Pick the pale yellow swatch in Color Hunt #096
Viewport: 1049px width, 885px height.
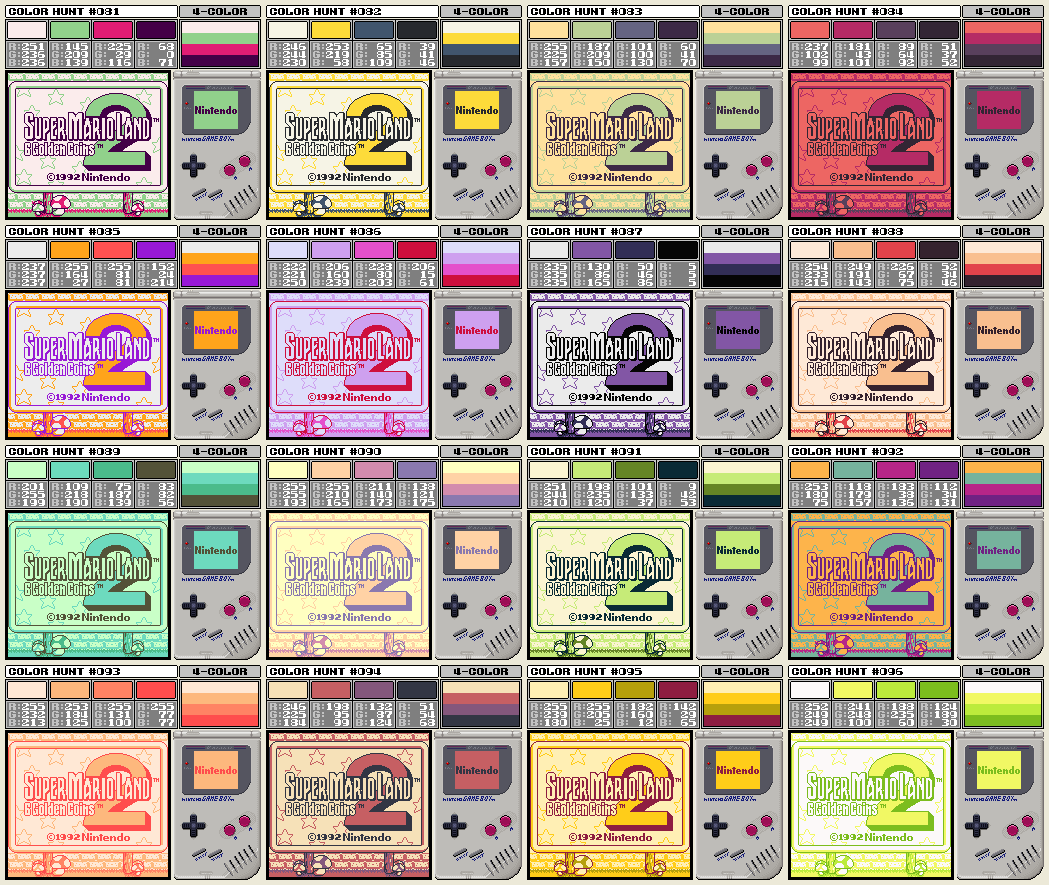[x=852, y=690]
